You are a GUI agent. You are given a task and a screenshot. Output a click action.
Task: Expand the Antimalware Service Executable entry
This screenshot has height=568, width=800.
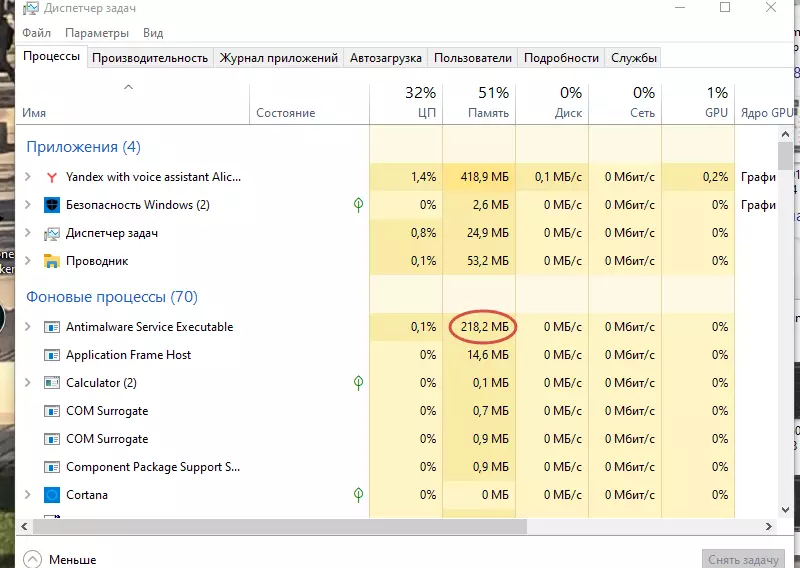pyautogui.click(x=28, y=327)
